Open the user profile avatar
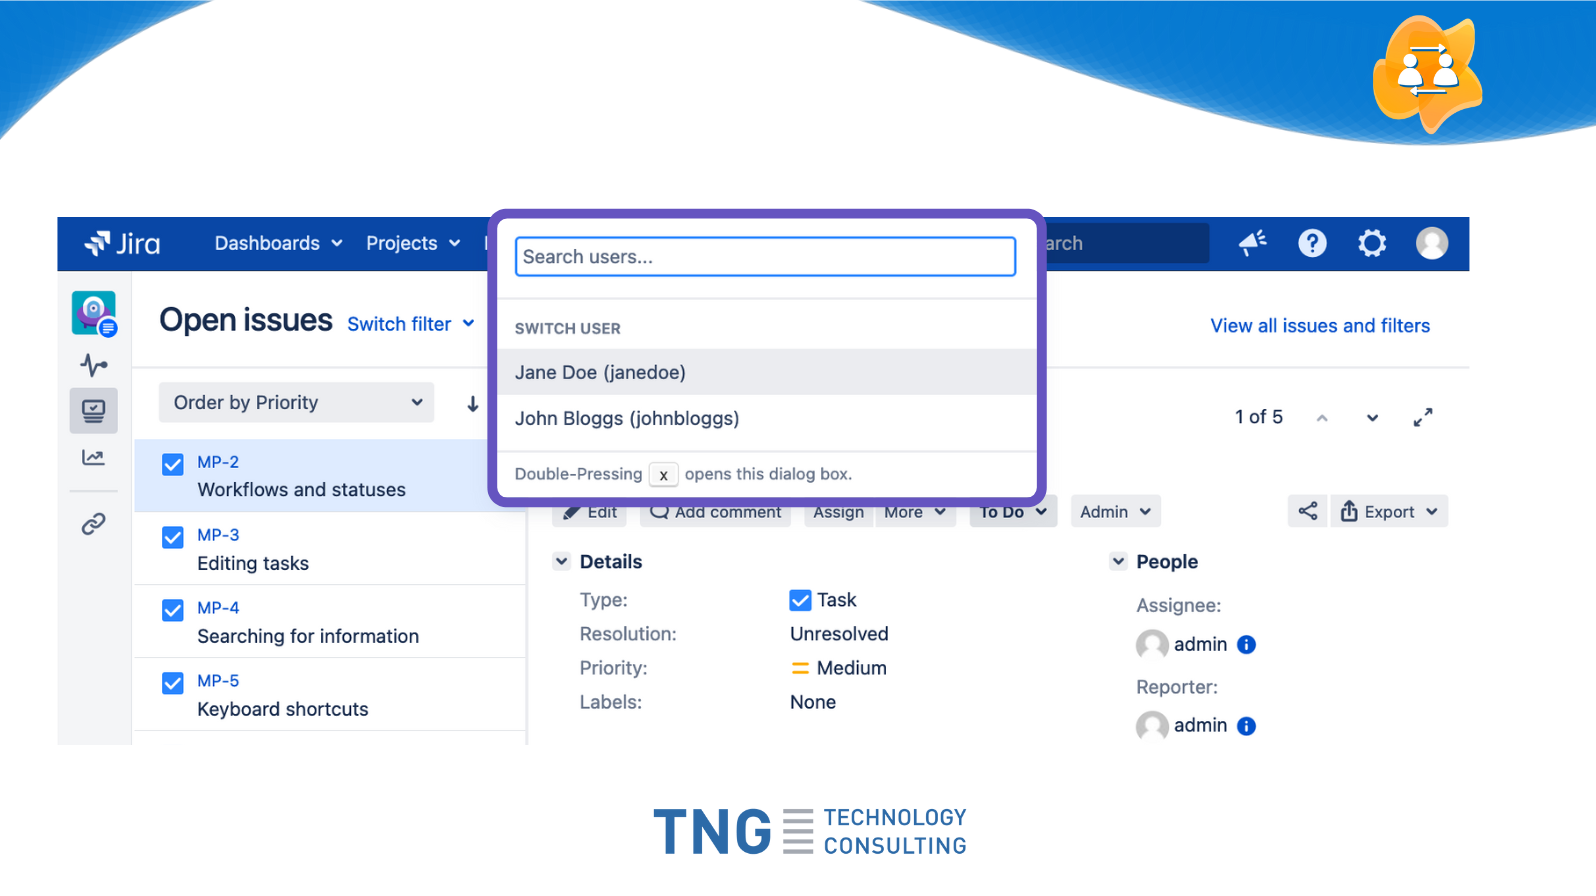Viewport: 1596px width, 896px height. pos(1432,243)
